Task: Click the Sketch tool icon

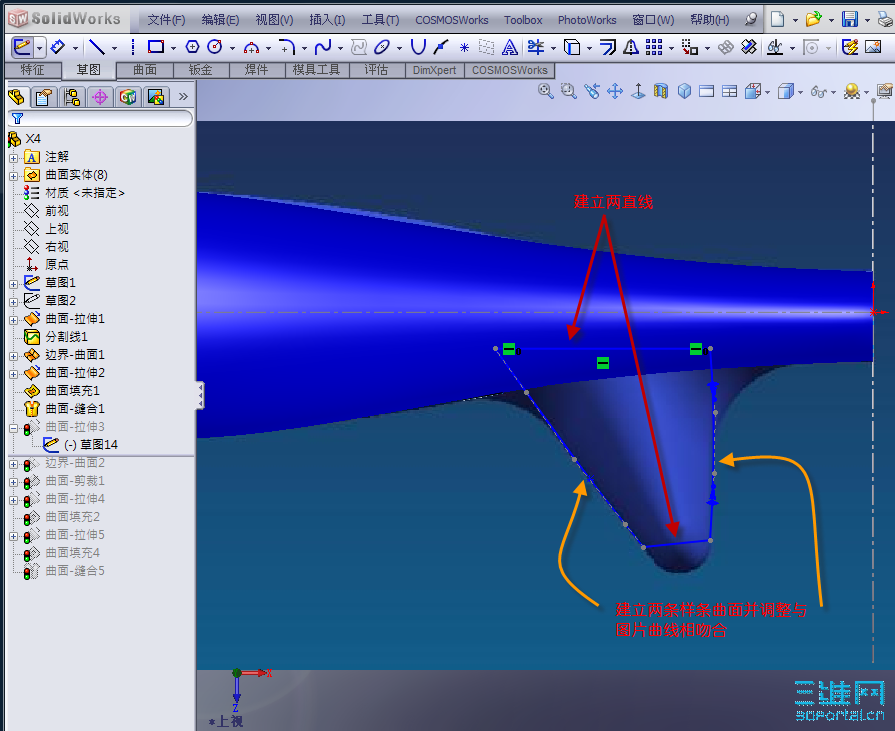Action: click(22, 47)
